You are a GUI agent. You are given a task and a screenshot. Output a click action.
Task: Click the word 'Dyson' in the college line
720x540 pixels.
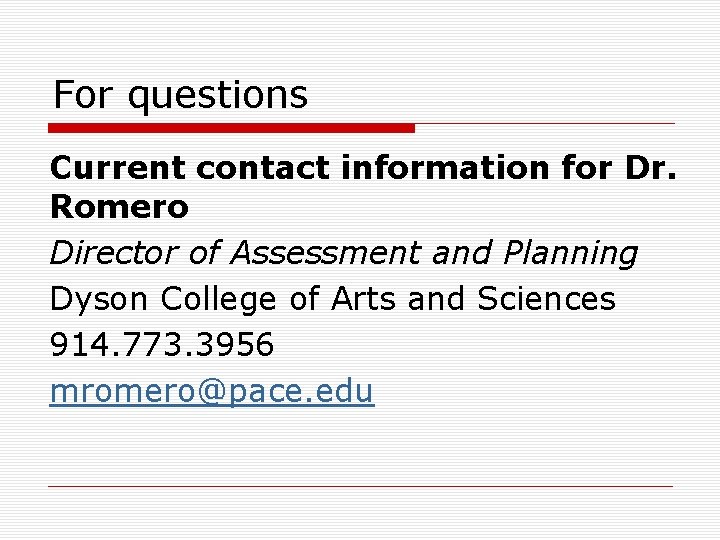98,300
